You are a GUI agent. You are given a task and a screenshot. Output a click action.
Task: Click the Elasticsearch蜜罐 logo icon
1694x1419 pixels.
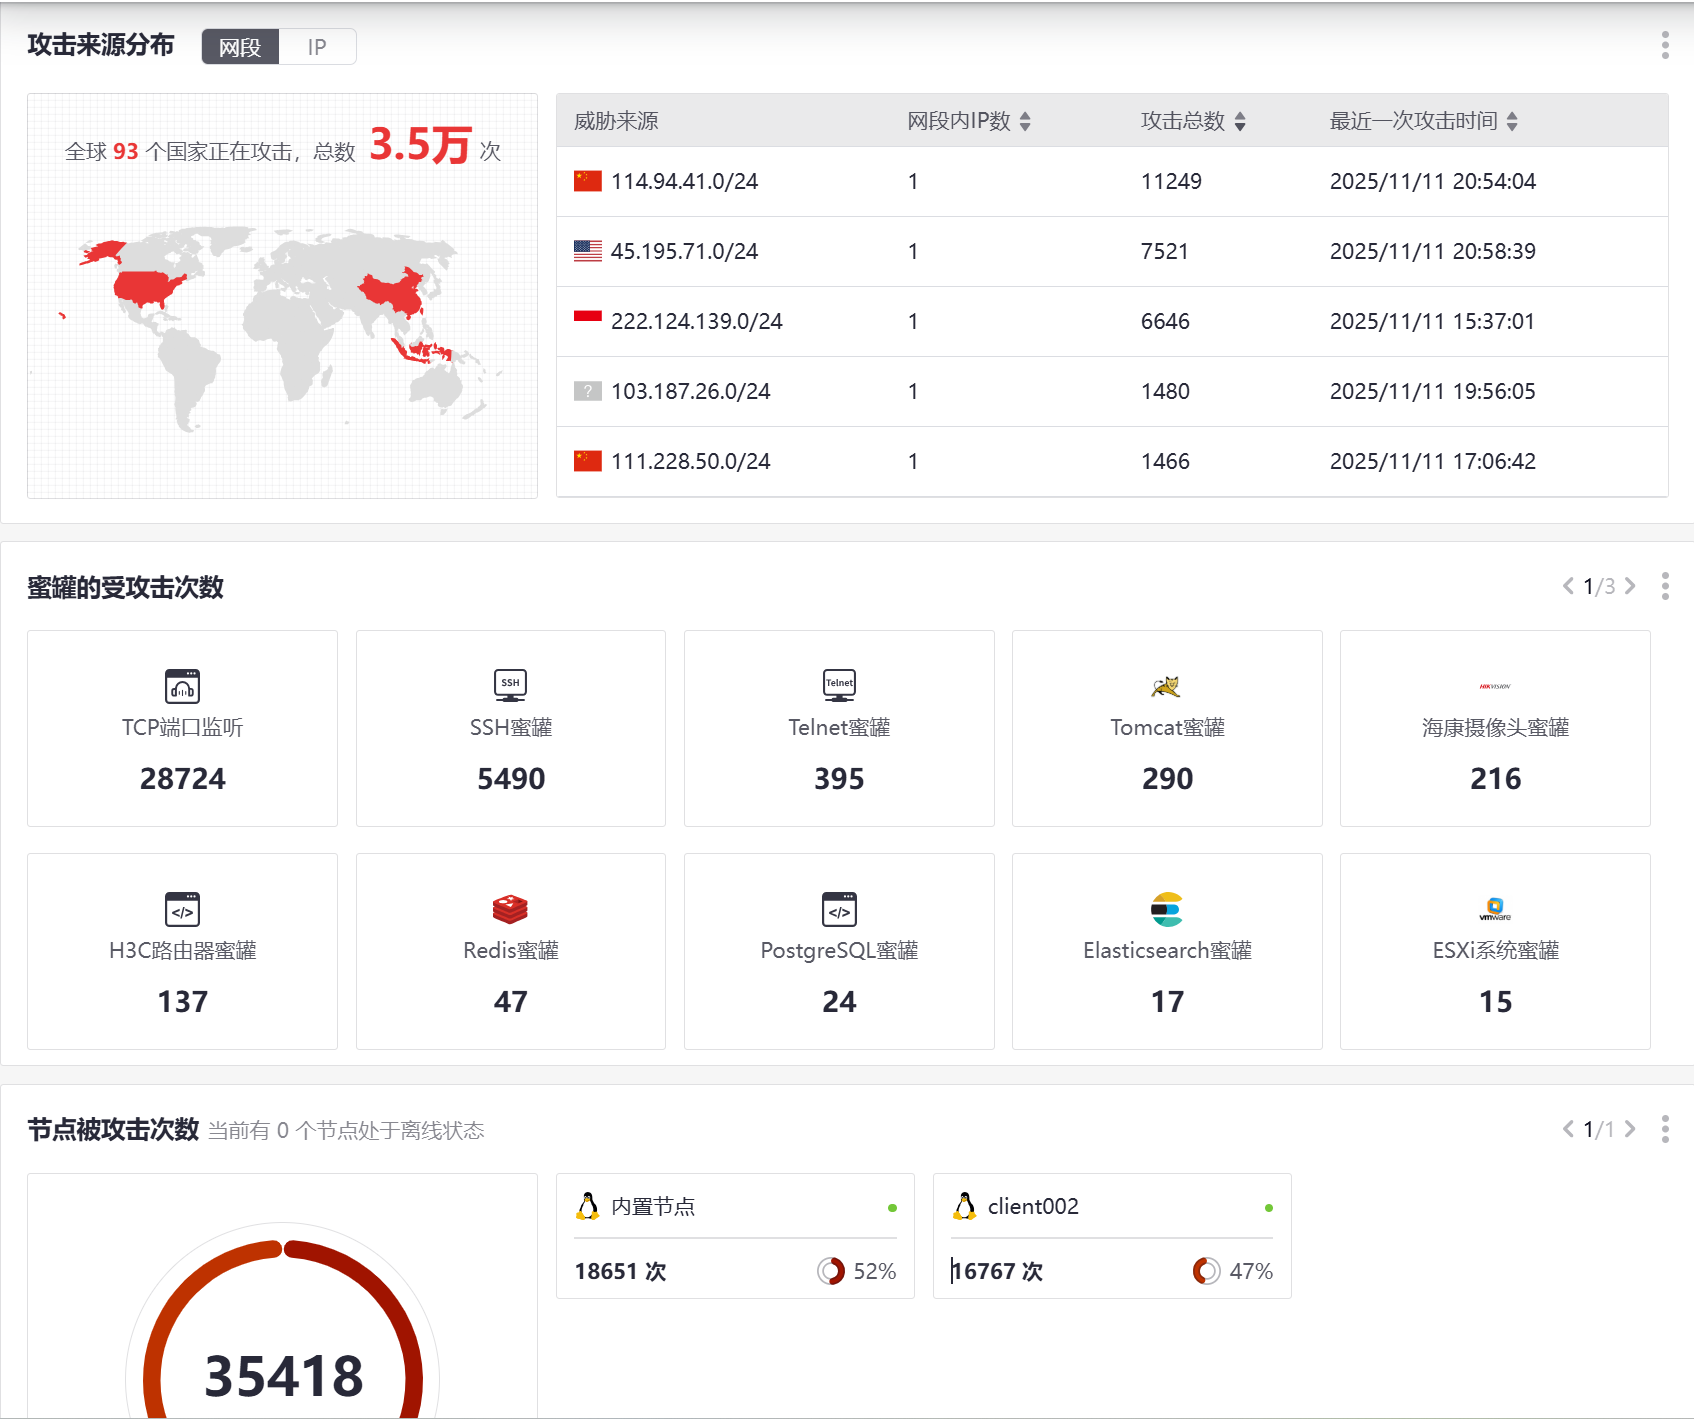(1166, 909)
